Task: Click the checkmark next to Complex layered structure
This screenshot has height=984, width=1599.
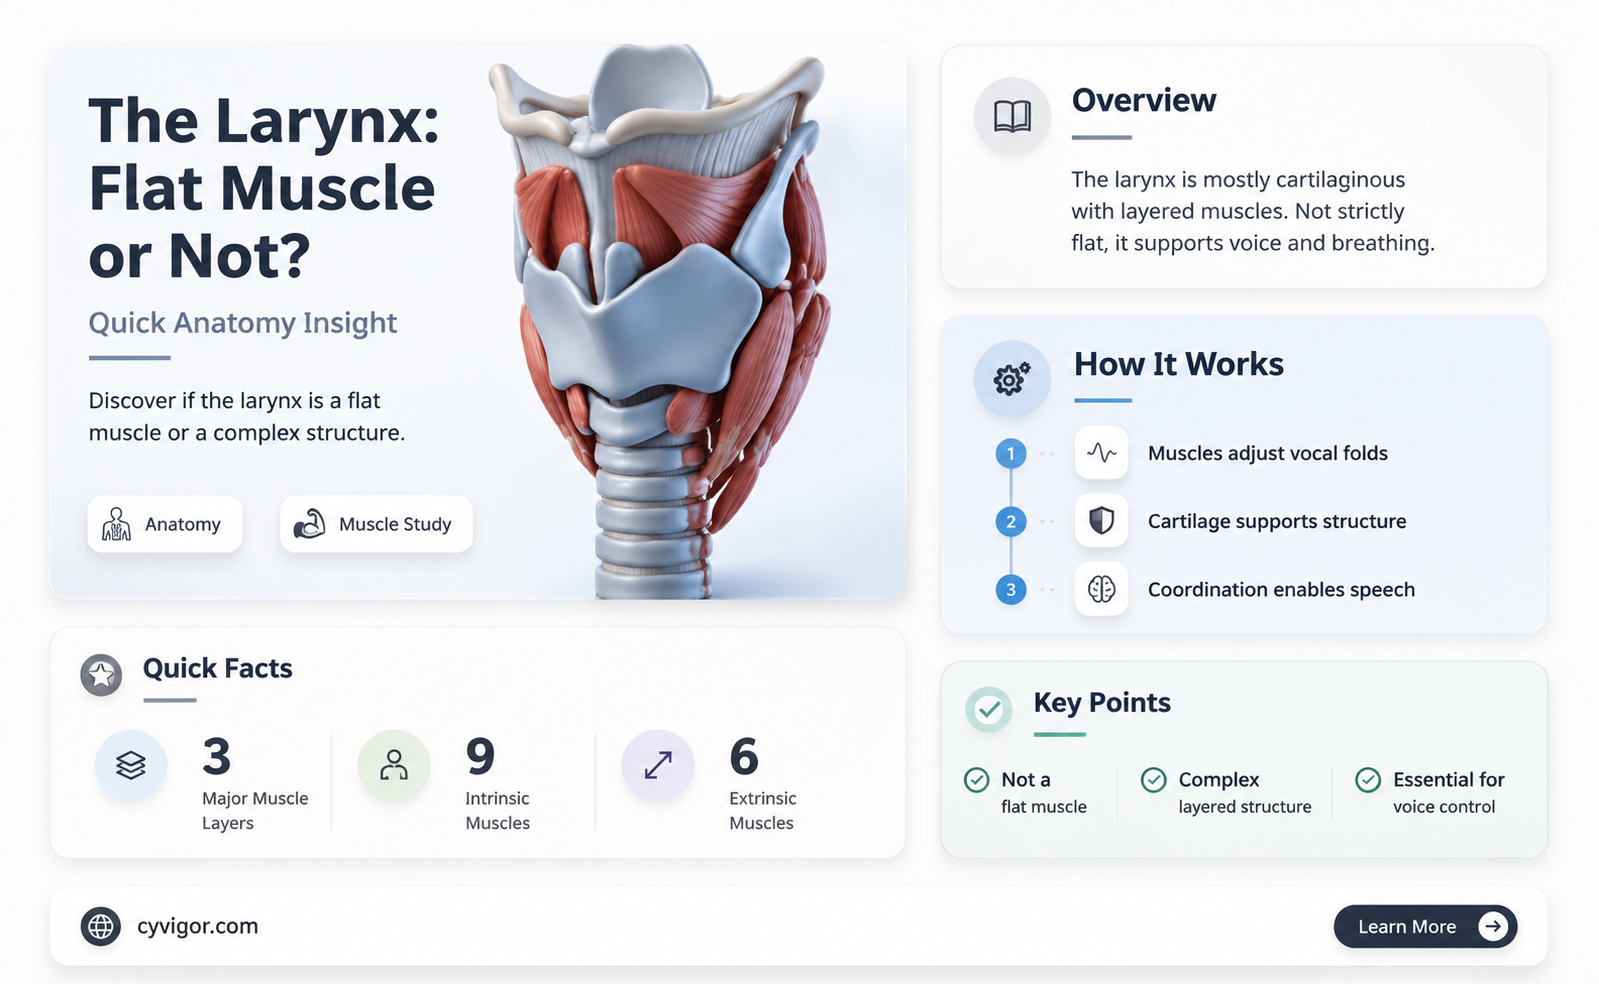Action: (x=1153, y=779)
